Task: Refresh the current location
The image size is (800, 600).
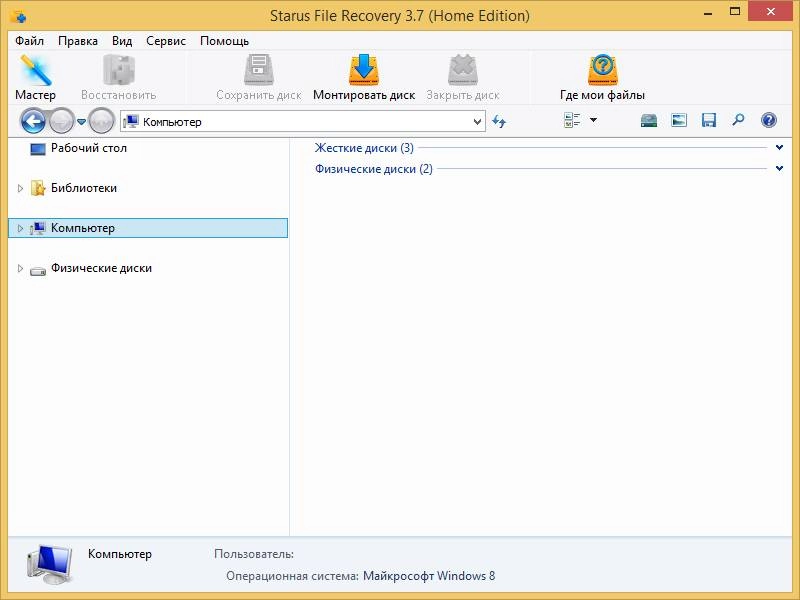Action: pyautogui.click(x=499, y=121)
